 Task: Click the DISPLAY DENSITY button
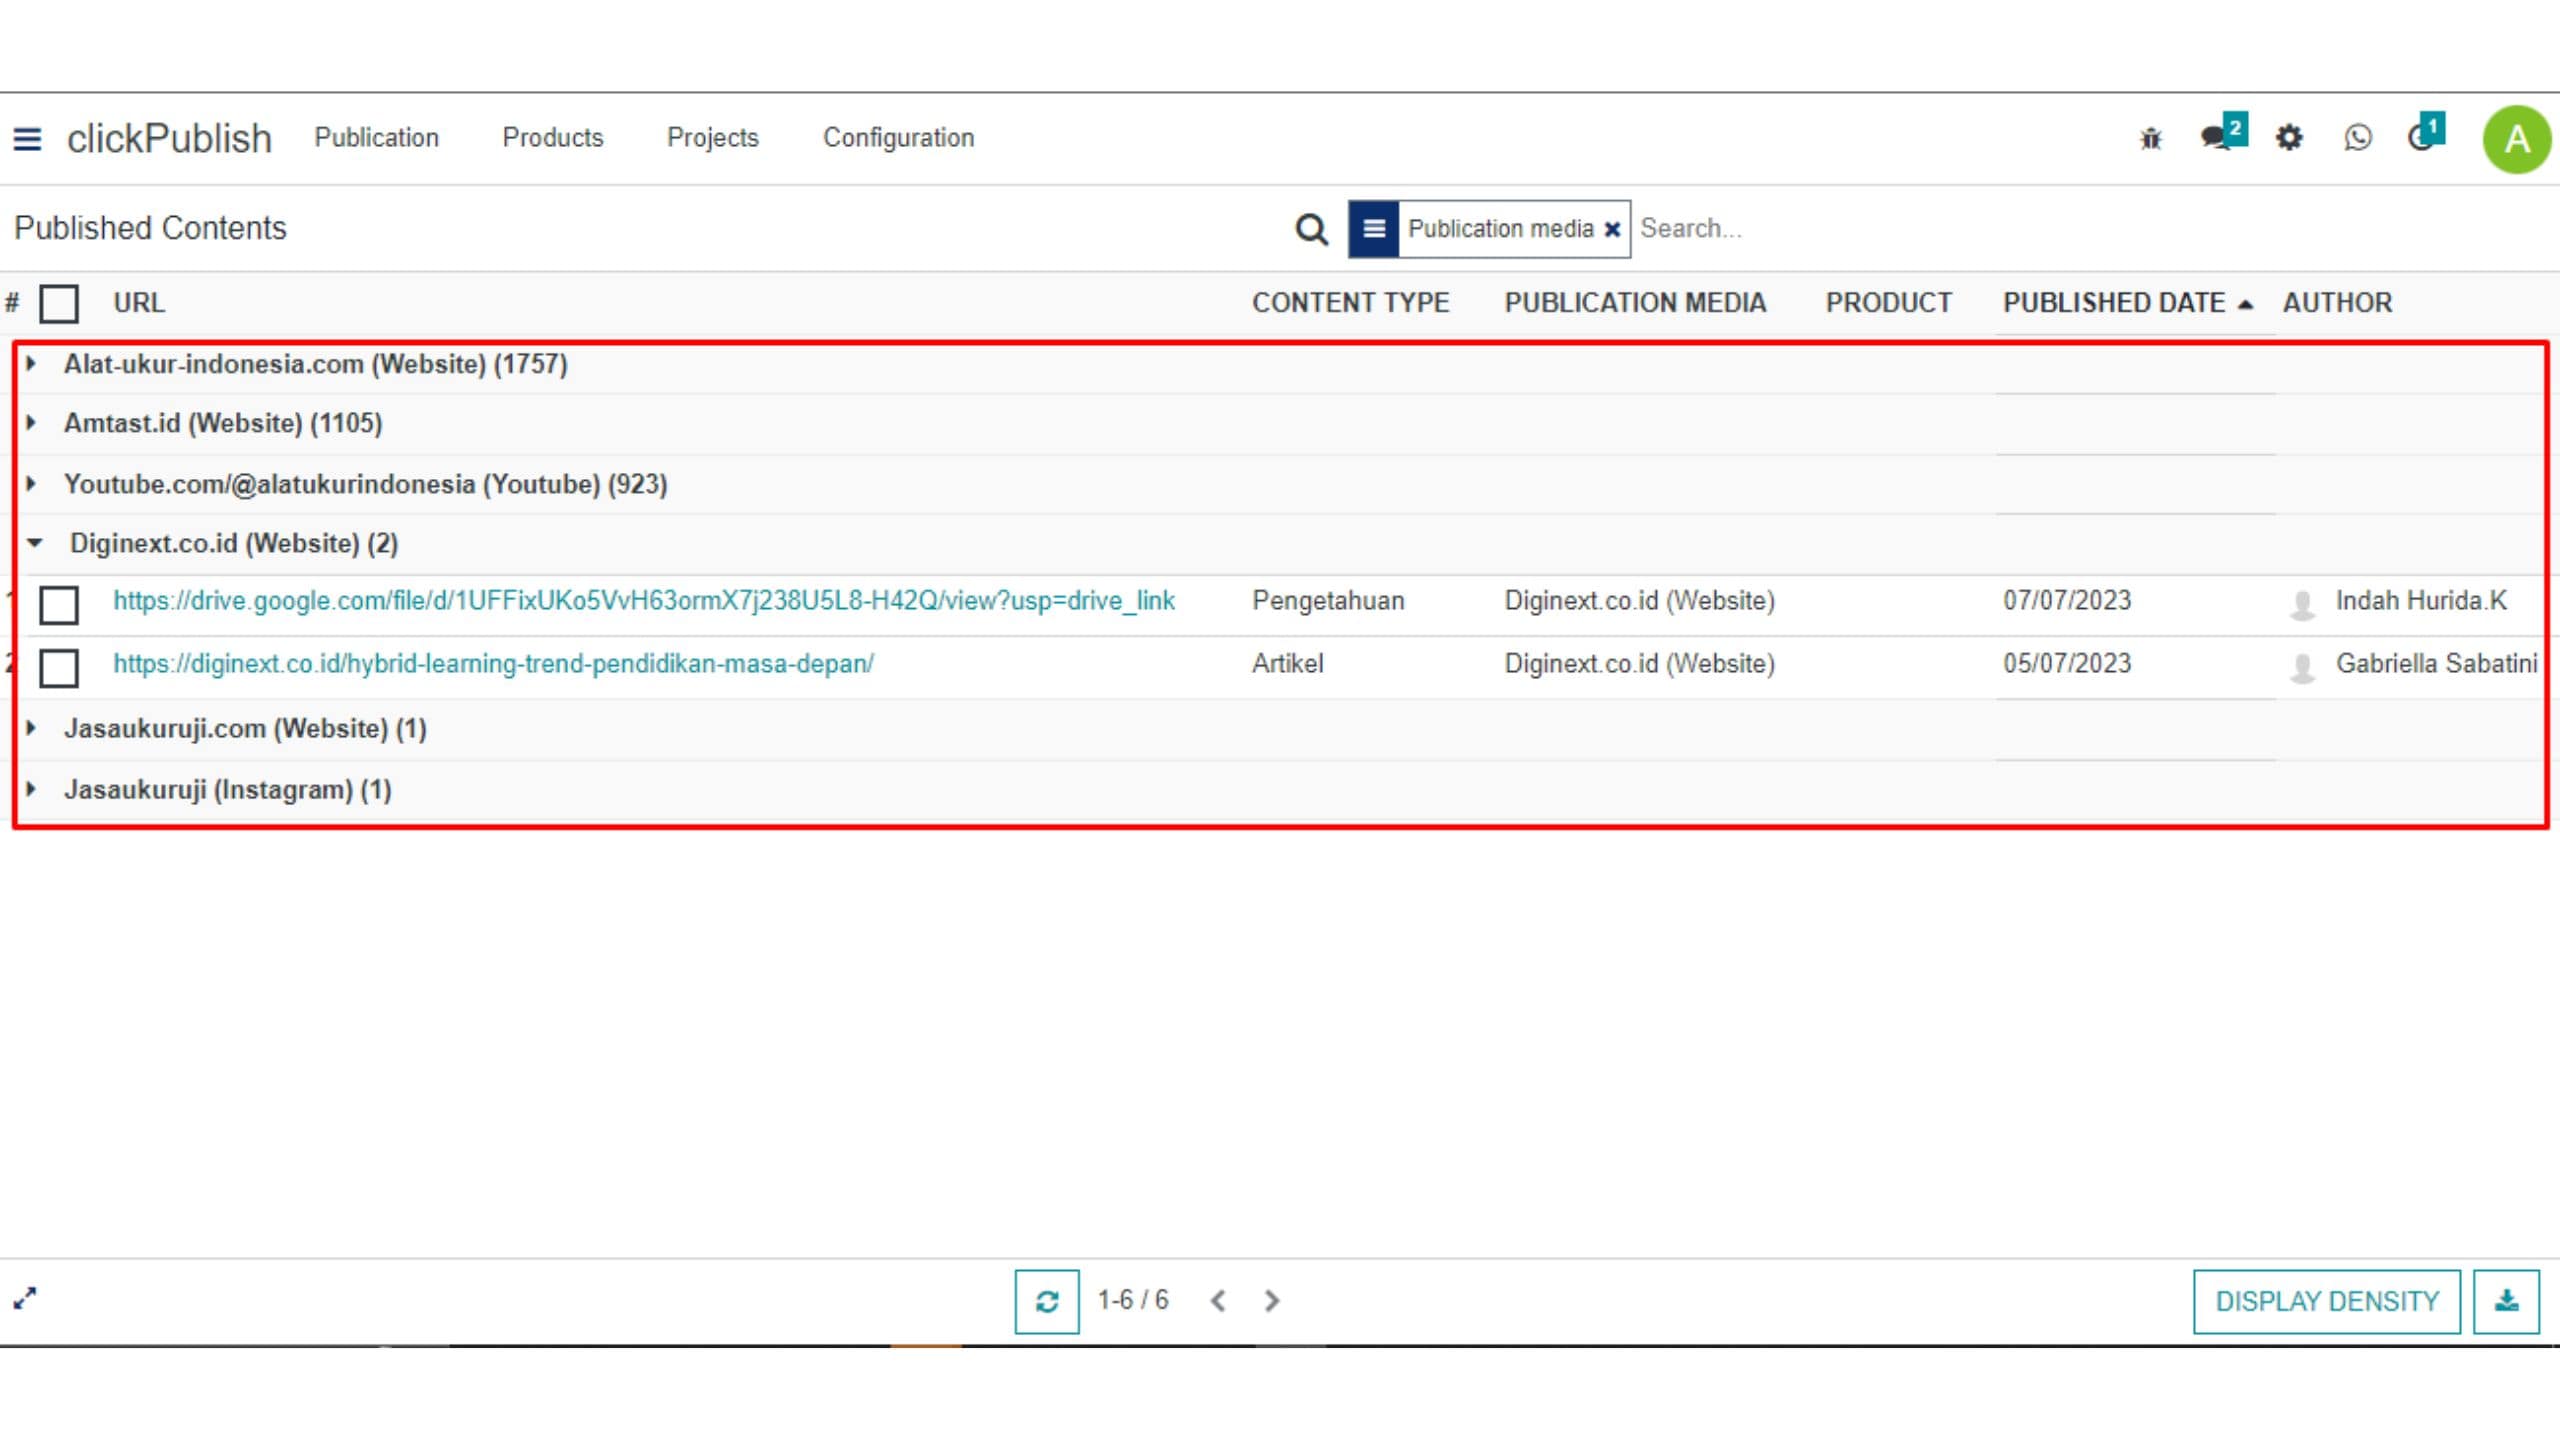click(x=2326, y=1301)
